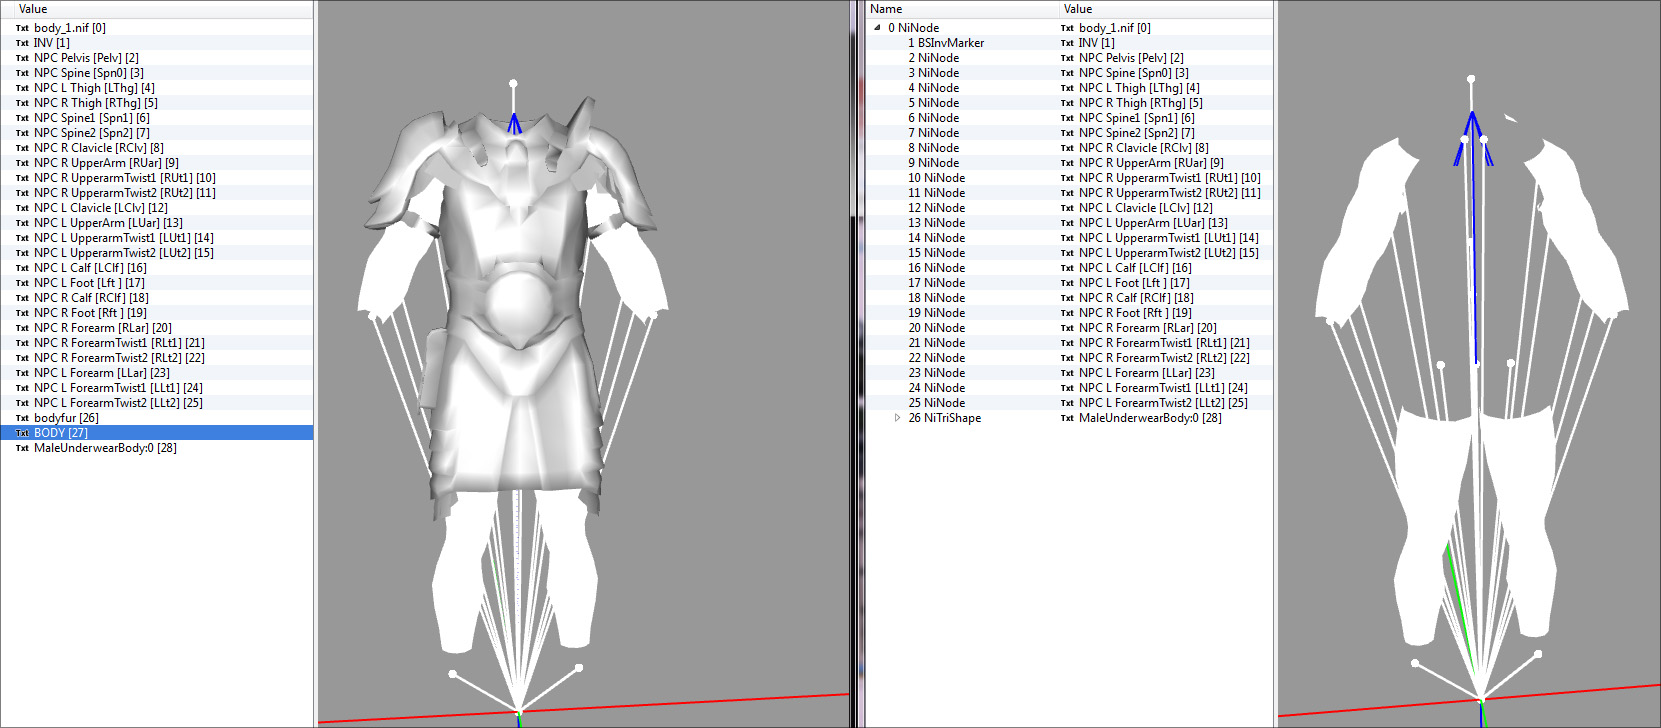Click the Name column header
This screenshot has height=728, width=1661.
886,9
